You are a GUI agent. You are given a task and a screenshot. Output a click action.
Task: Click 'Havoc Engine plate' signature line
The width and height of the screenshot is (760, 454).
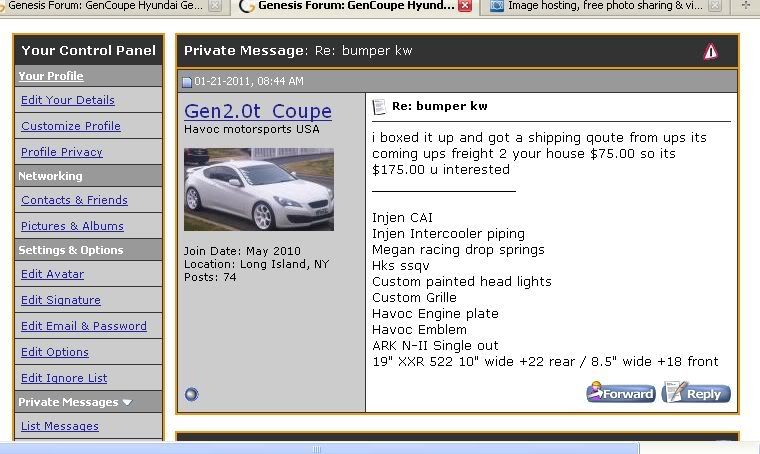click(x=435, y=314)
